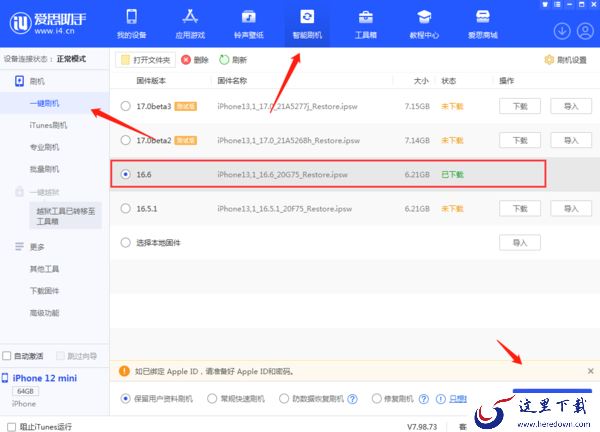
Task: Close the Apple ID warning bar
Action: click(x=590, y=371)
